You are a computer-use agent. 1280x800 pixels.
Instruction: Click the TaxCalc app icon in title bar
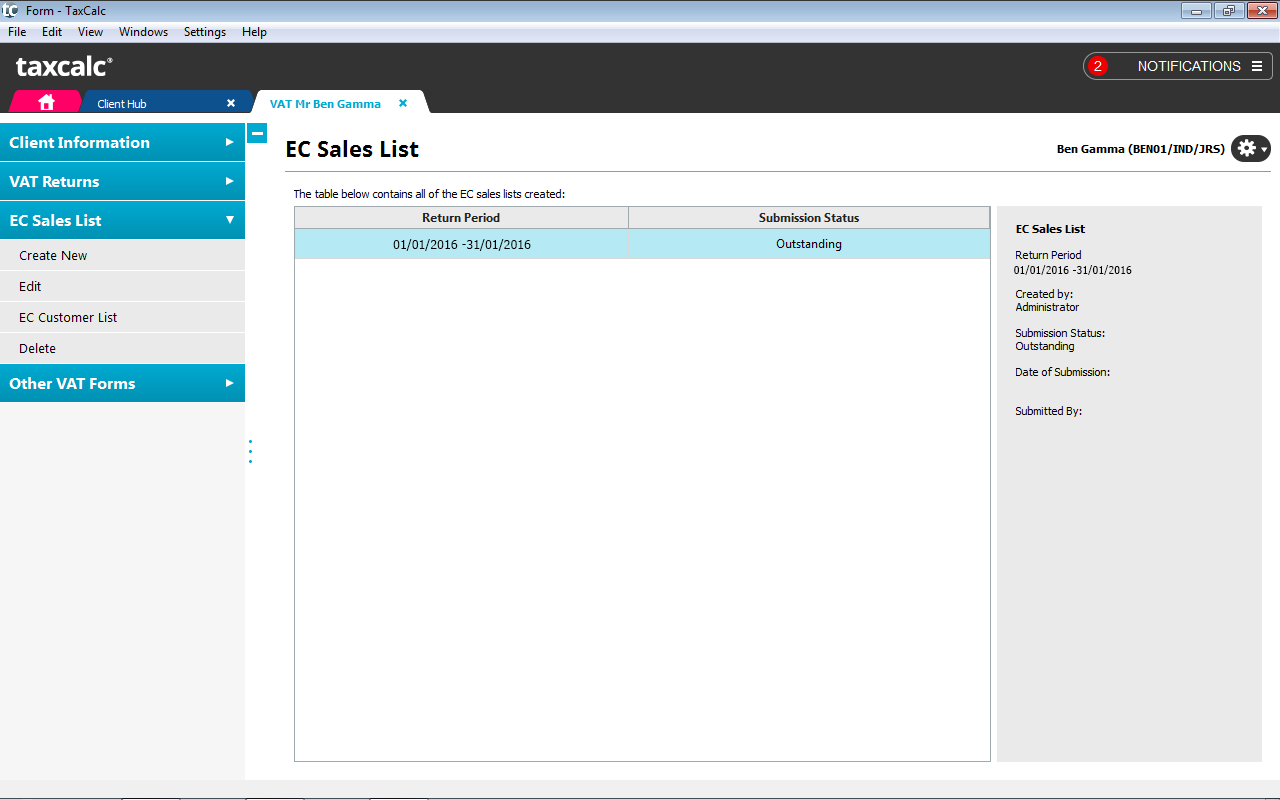tap(10, 10)
